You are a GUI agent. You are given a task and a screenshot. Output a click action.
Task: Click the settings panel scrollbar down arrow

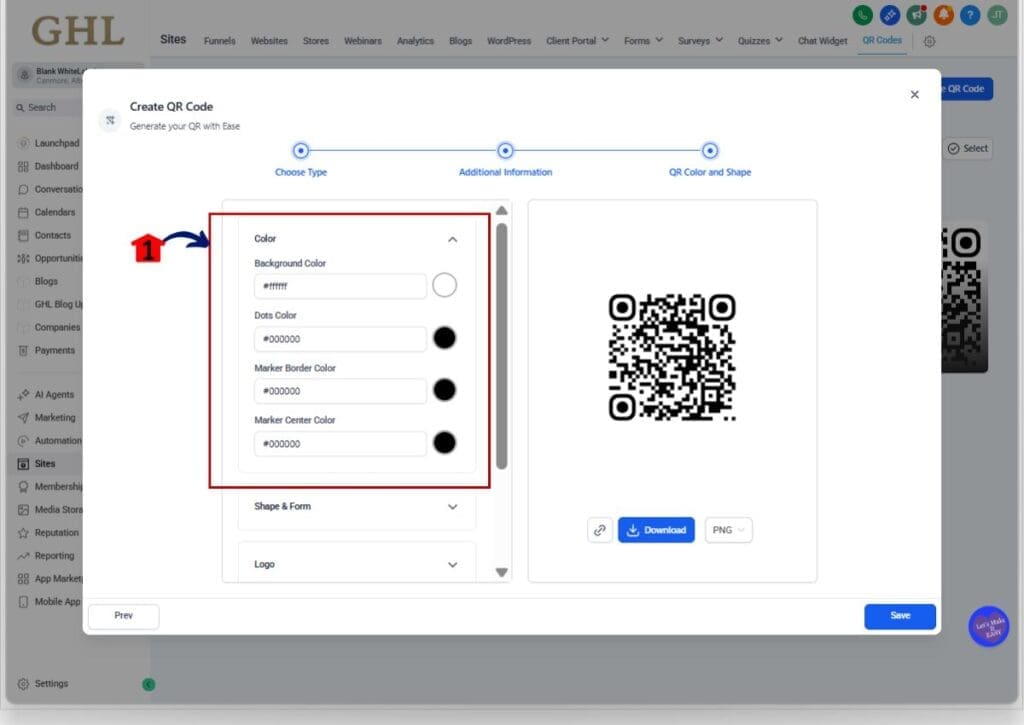(x=502, y=573)
